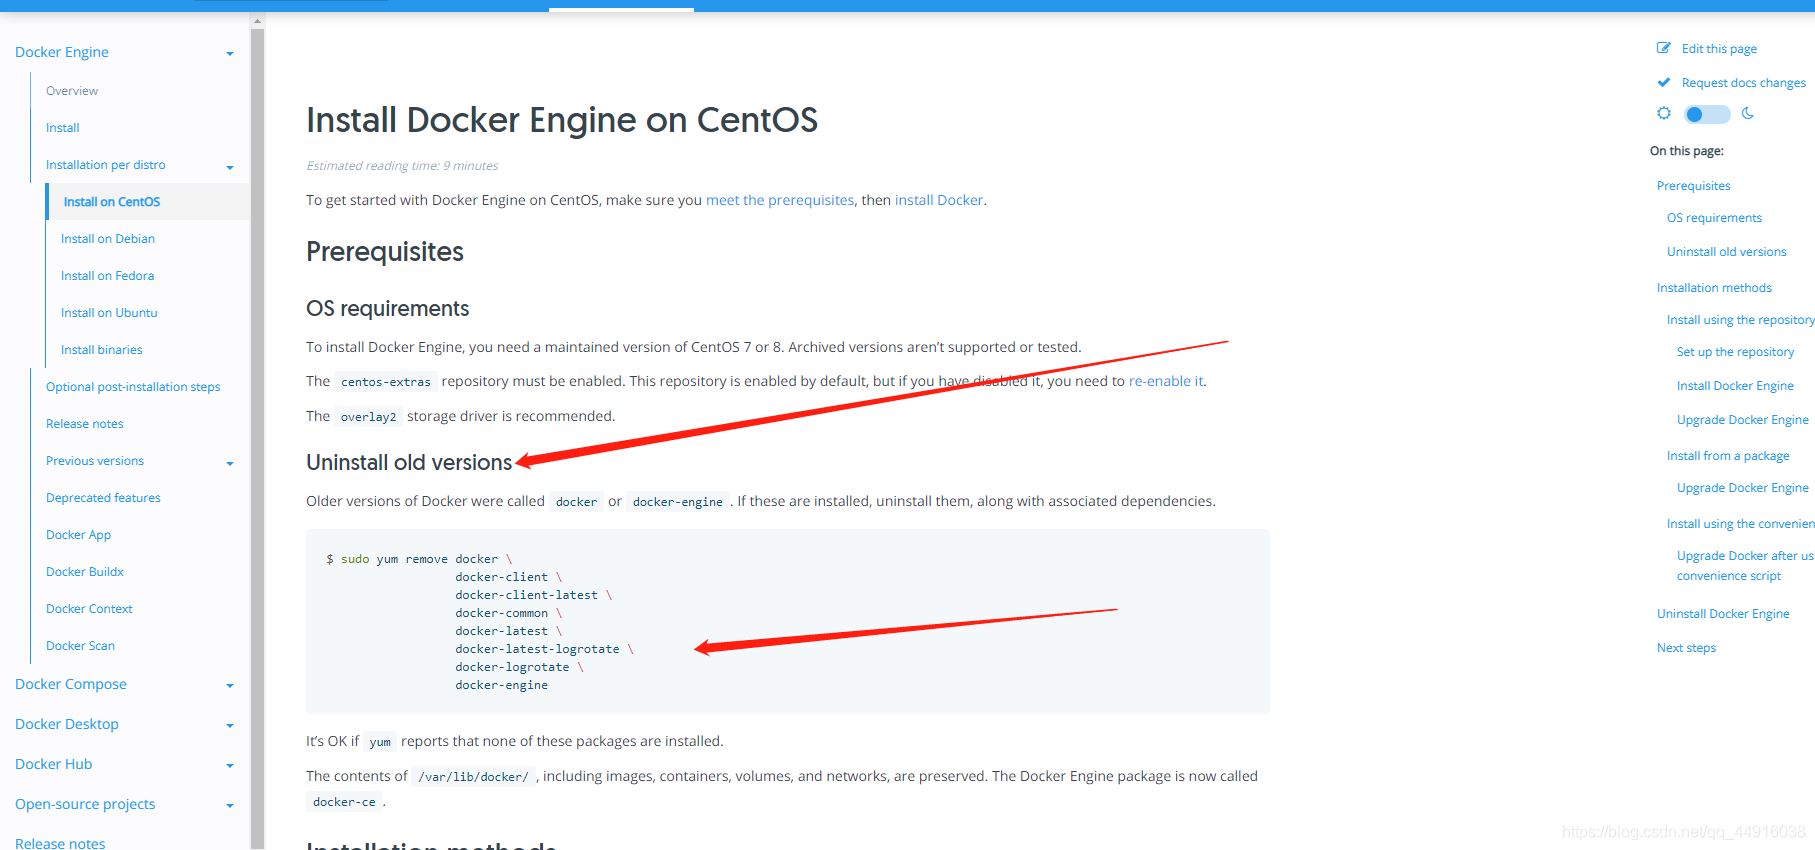The height and width of the screenshot is (850, 1815).
Task: Select Install on Ubuntu sidebar item
Action: pyautogui.click(x=109, y=313)
